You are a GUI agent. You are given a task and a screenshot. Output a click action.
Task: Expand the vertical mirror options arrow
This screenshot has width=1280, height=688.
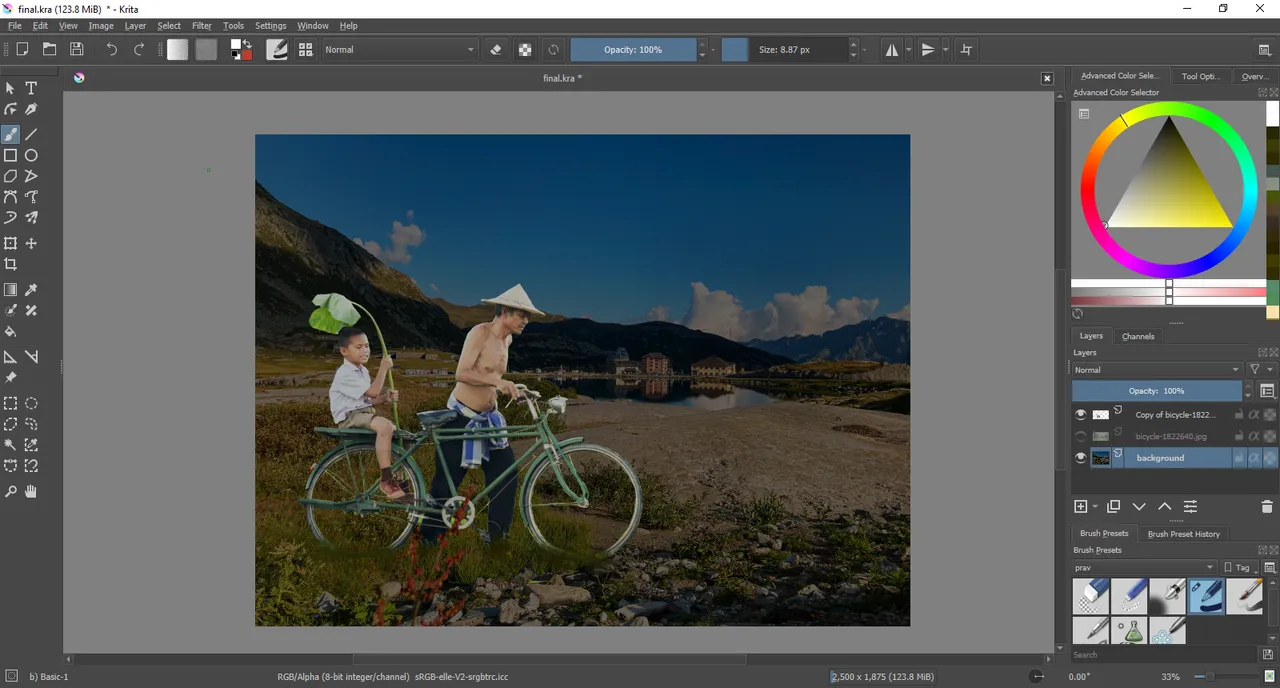945,49
